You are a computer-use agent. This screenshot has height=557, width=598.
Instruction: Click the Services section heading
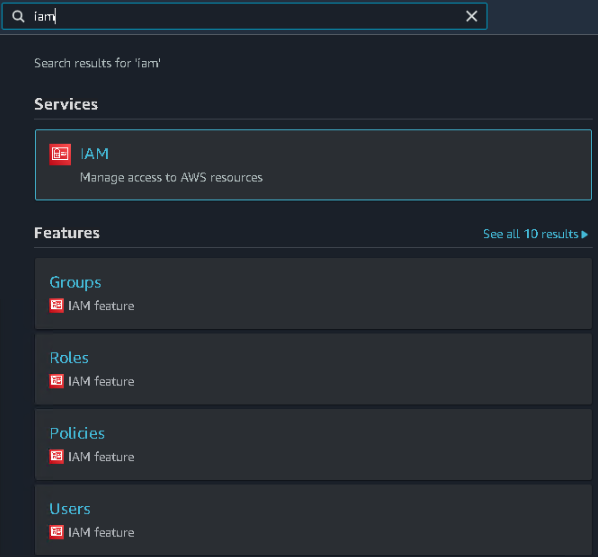tap(66, 104)
